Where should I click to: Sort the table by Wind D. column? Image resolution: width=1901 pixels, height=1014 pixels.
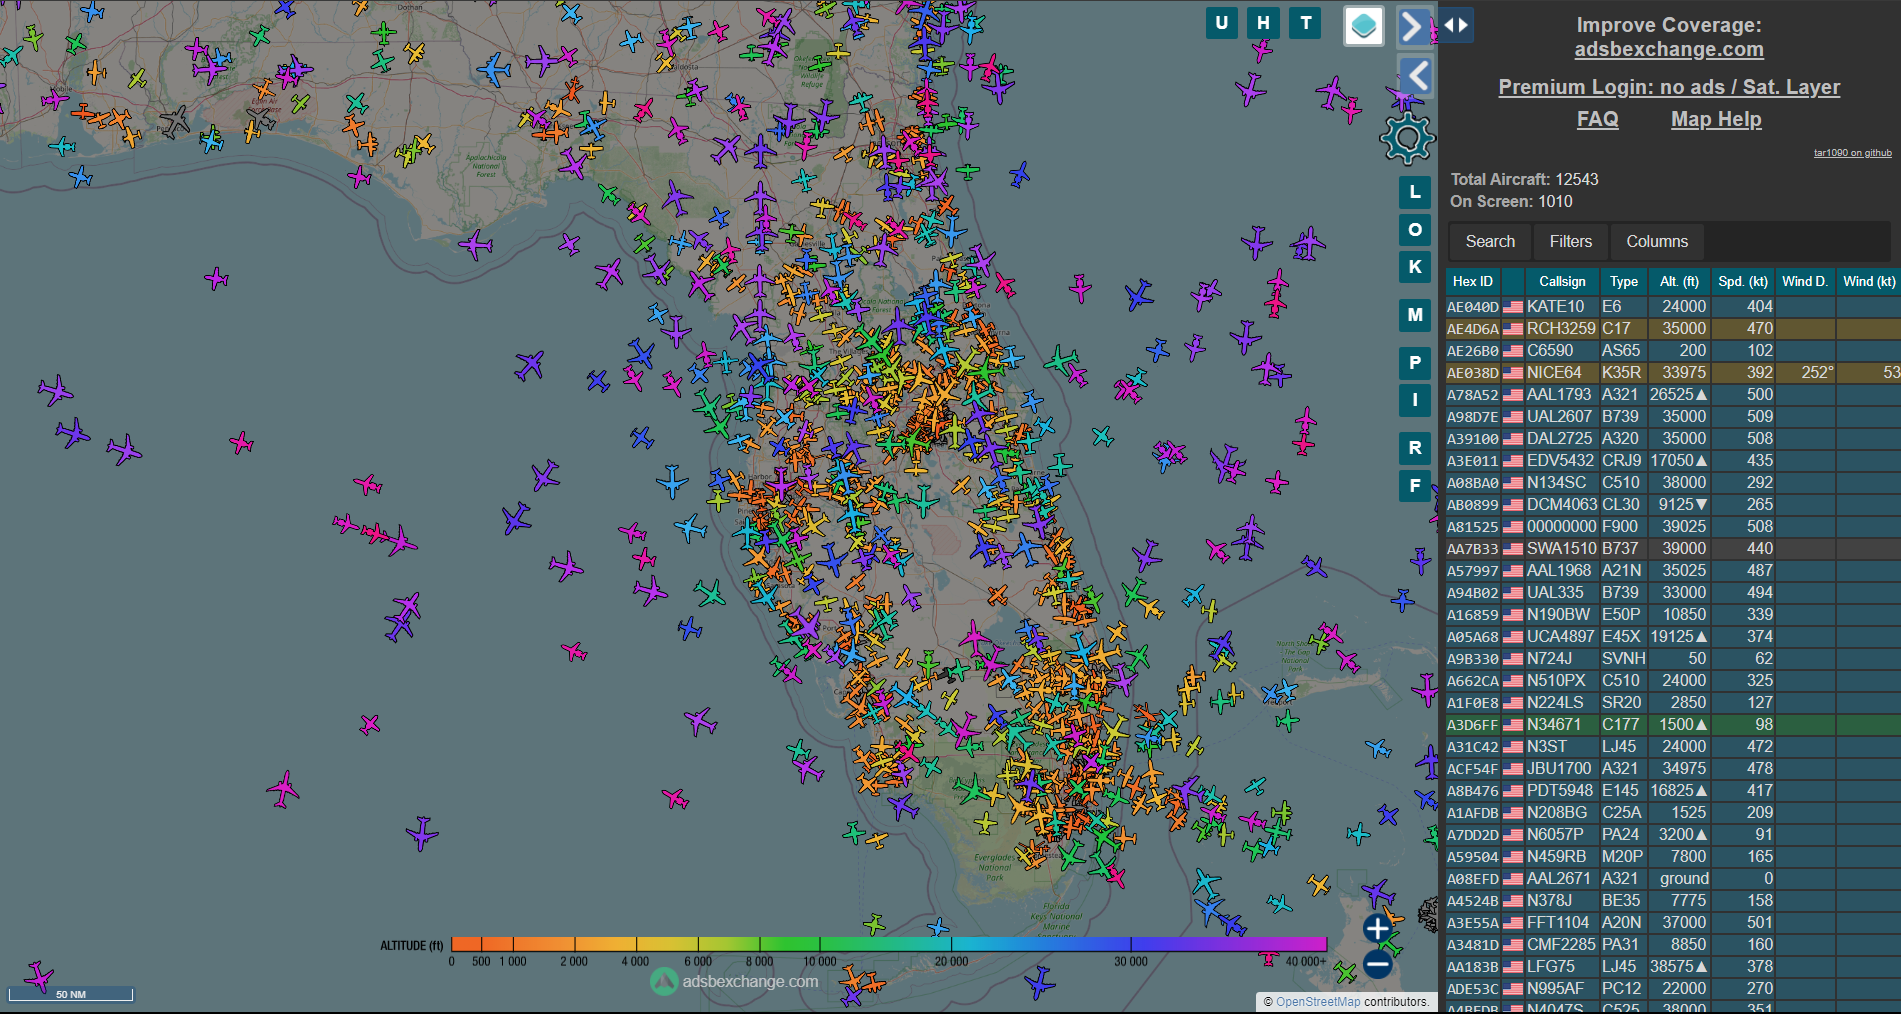pos(1804,282)
